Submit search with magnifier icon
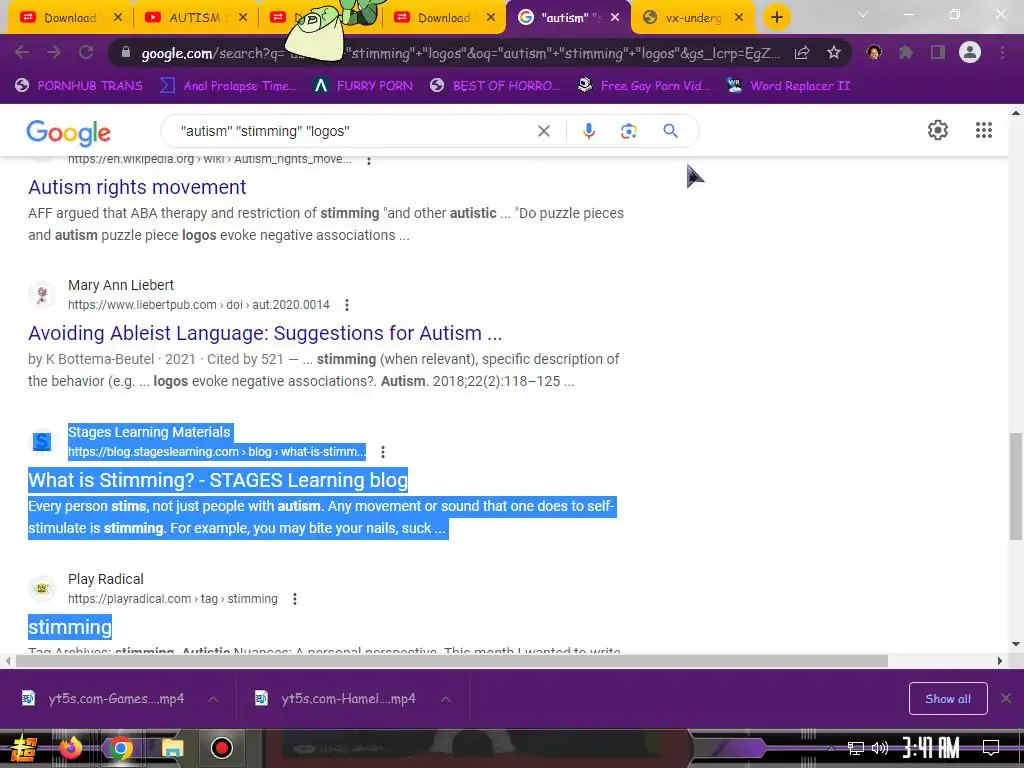Screen dimensions: 1024x768 coord(670,131)
